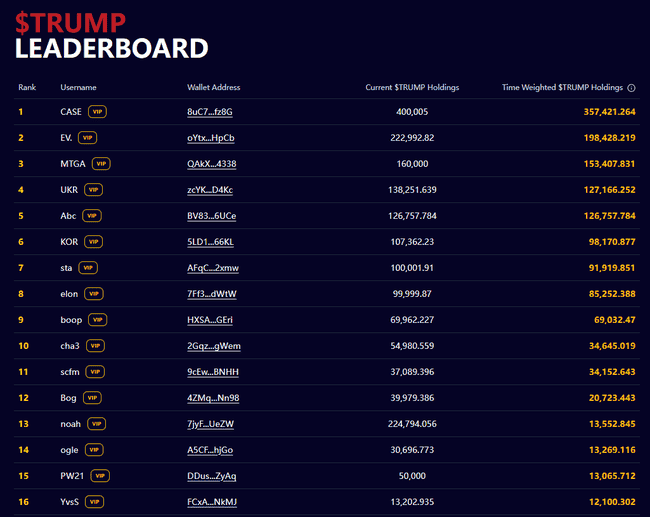This screenshot has width=650, height=517.
Task: Click the VIP badge next to CASE
Action: (97, 111)
